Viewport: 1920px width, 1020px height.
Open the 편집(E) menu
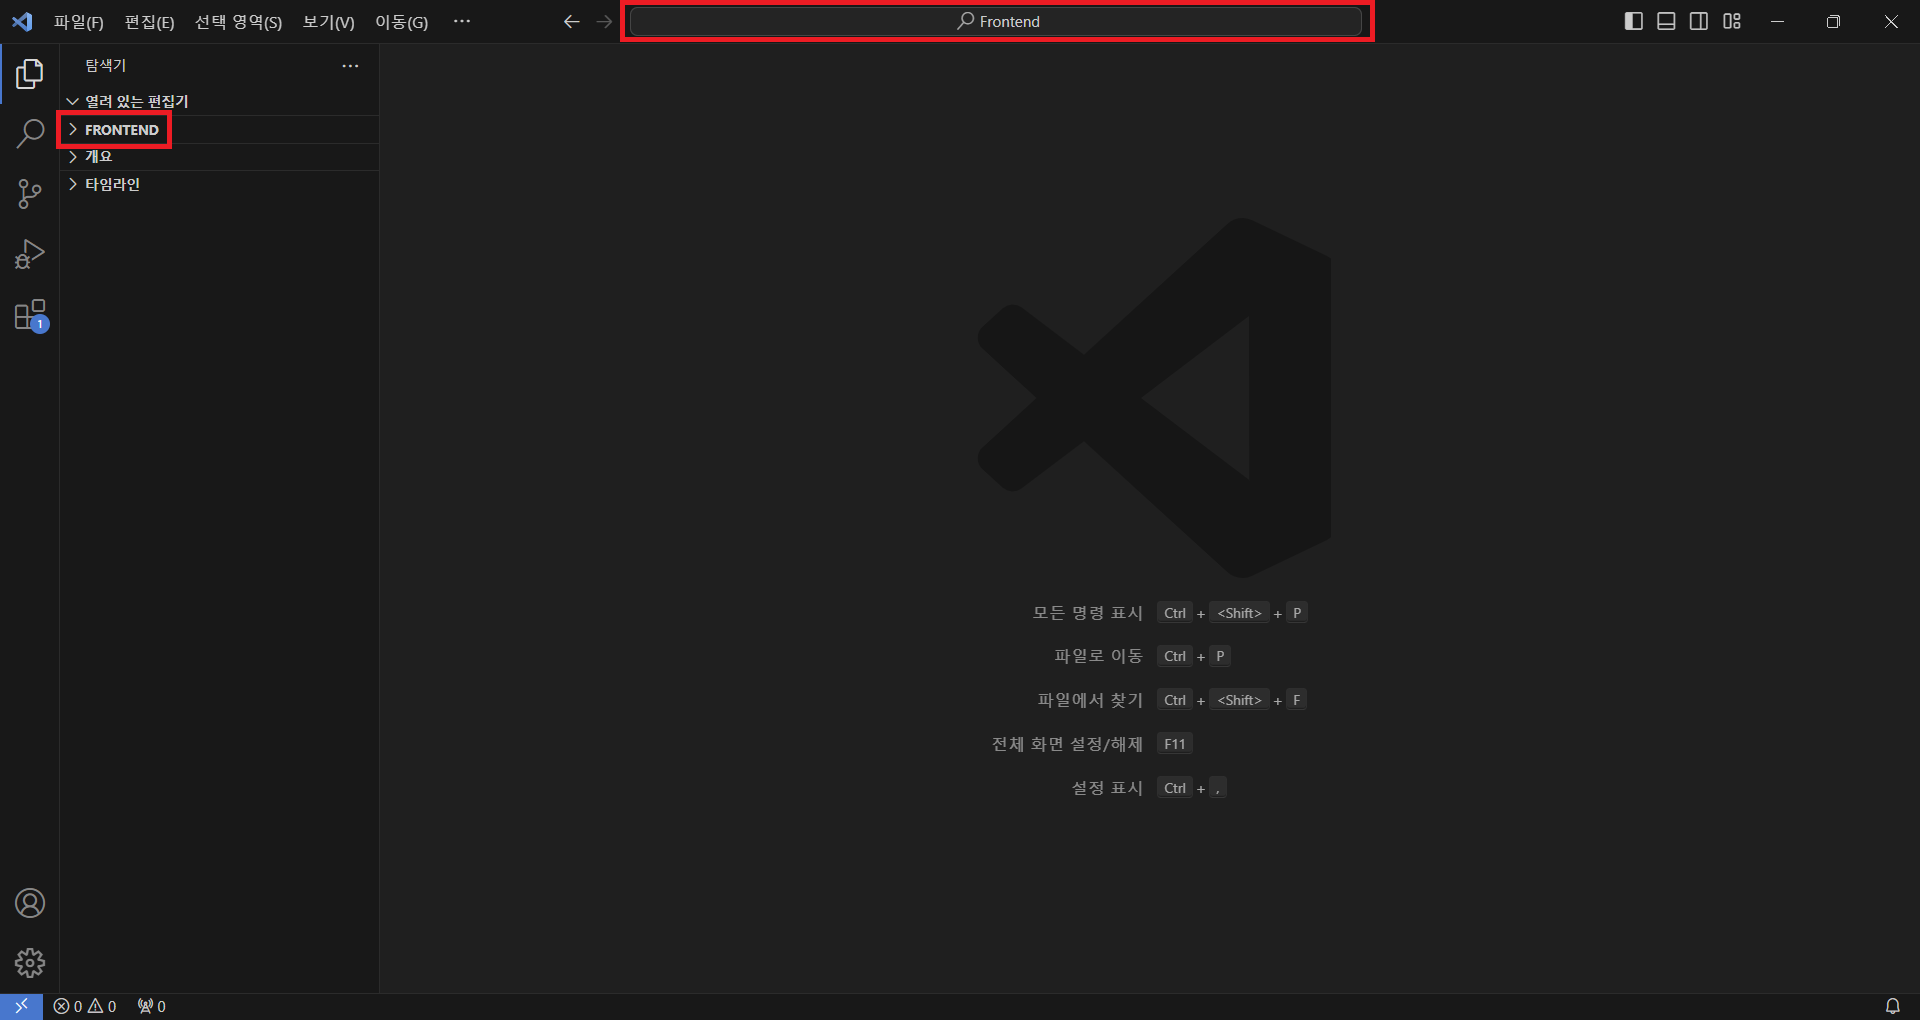point(149,22)
